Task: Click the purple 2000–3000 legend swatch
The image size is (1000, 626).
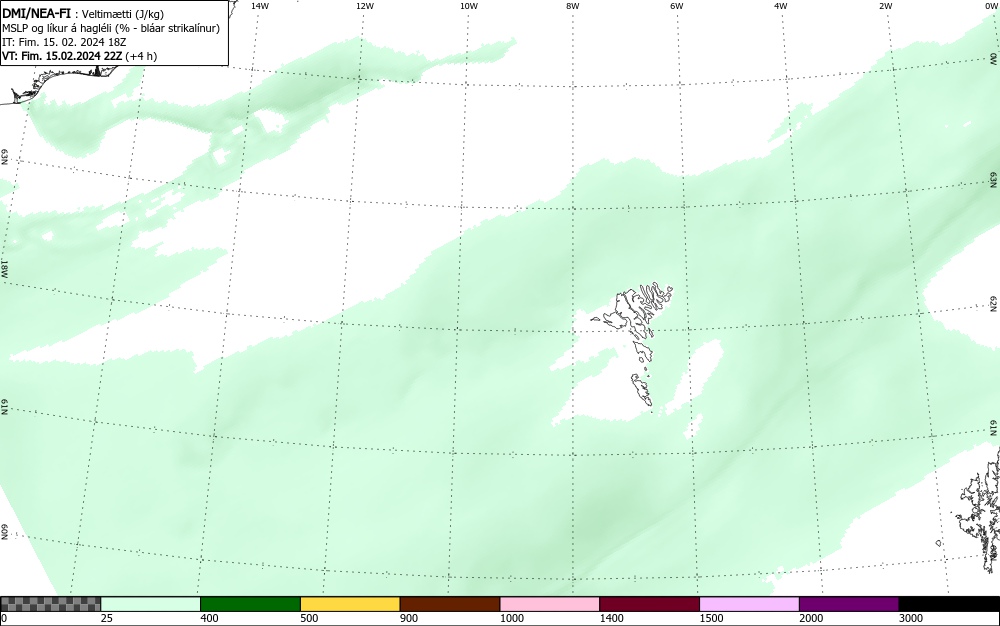Action: point(849,604)
